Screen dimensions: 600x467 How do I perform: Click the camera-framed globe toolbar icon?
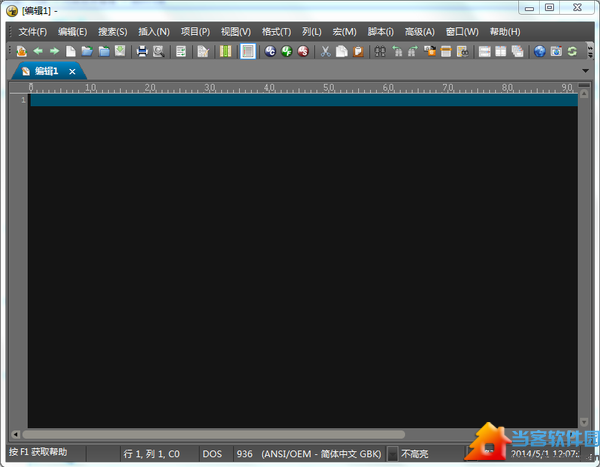click(x=556, y=51)
